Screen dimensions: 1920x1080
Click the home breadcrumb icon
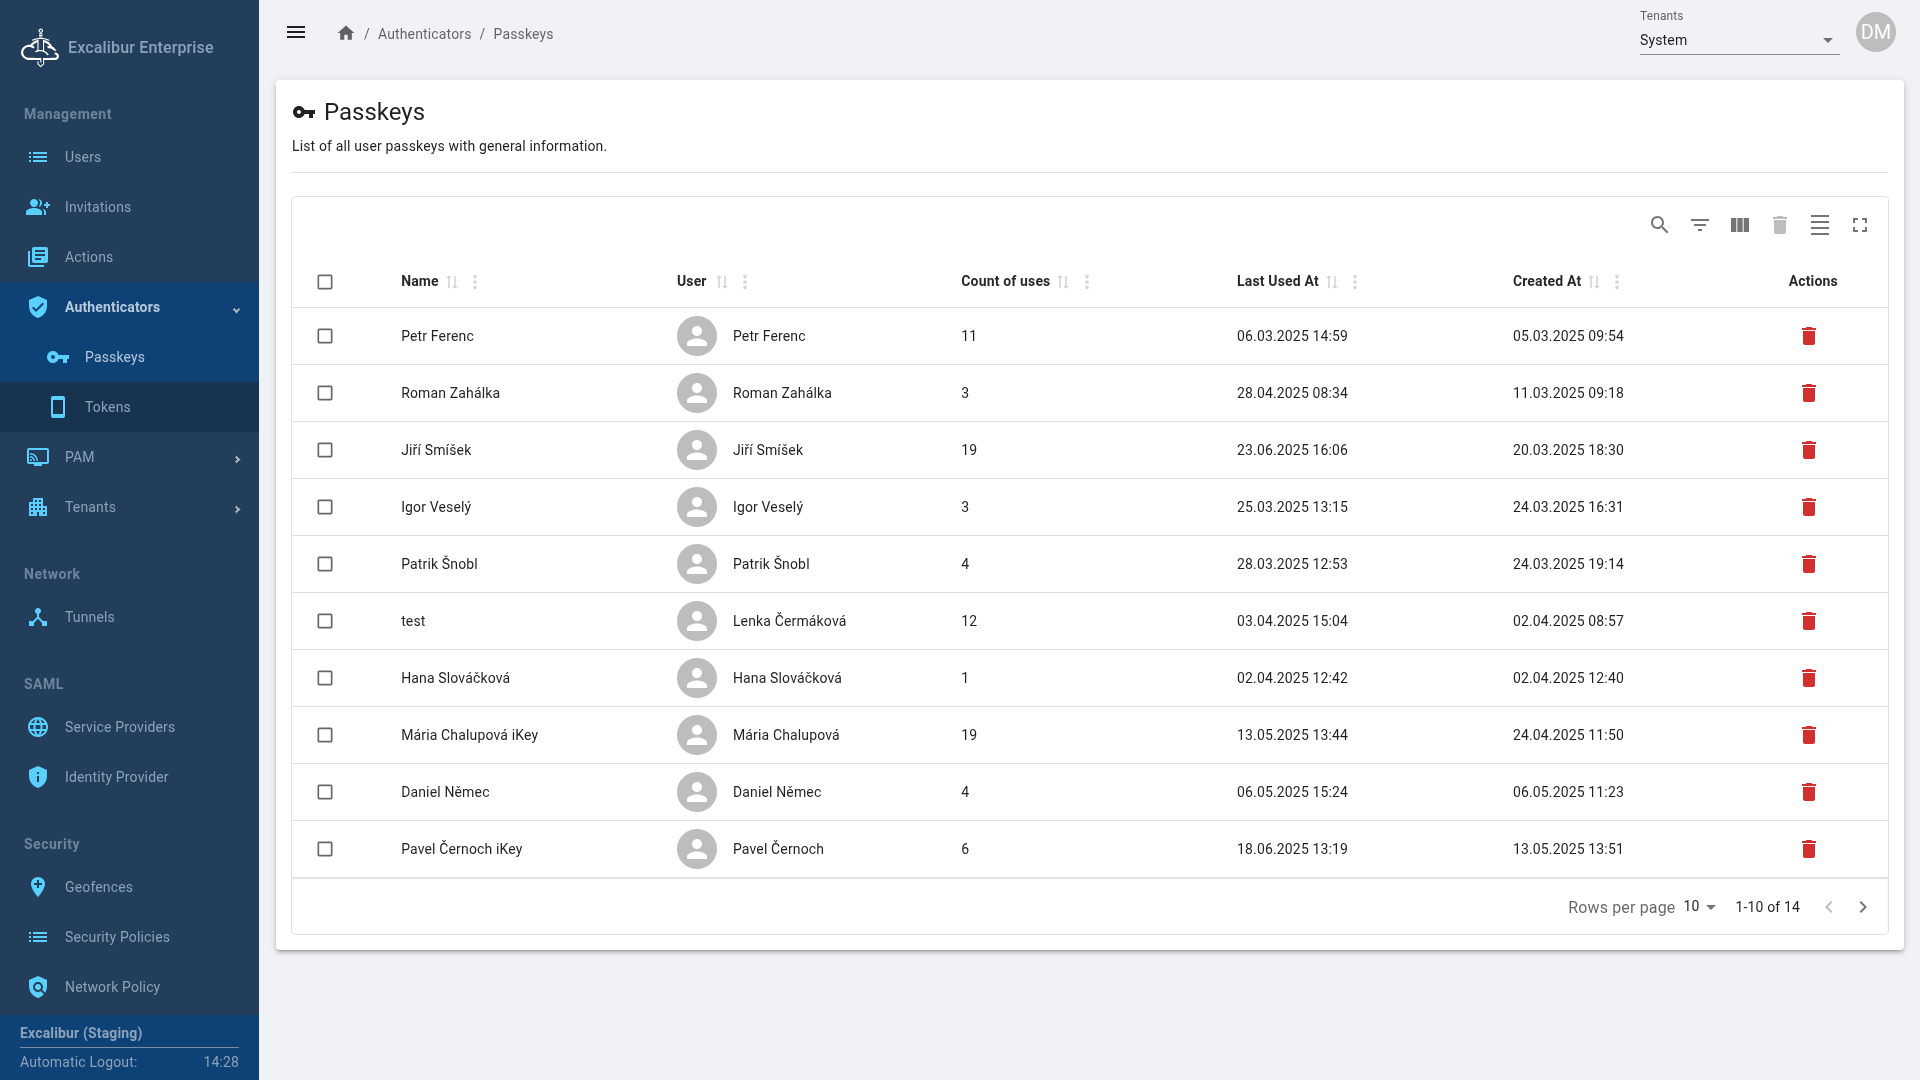(x=346, y=33)
